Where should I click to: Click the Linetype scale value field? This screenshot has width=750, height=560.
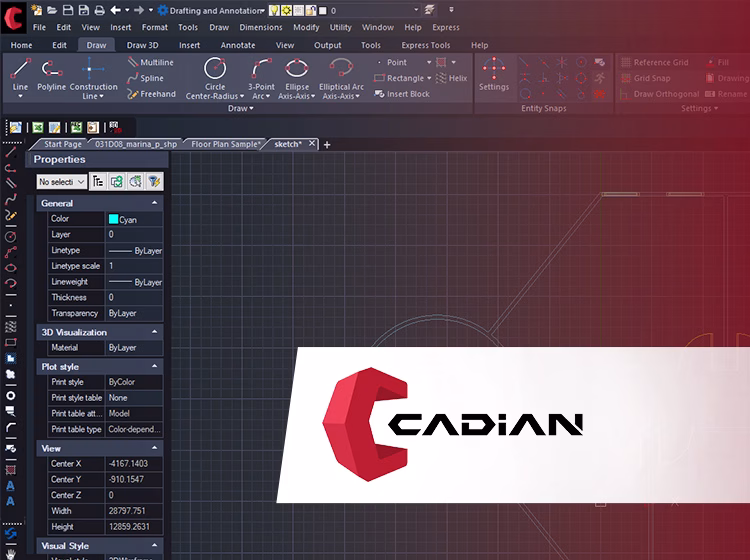[x=134, y=266]
